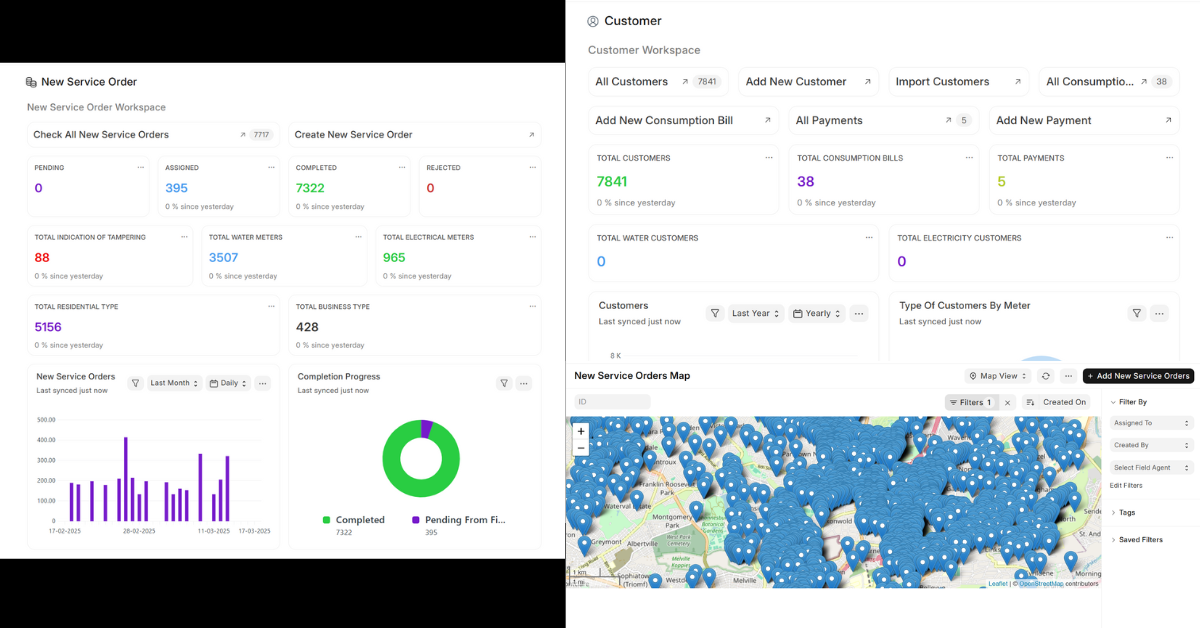Viewport: 1200px width, 628px height.
Task: Click the map zoom out (−) button
Action: click(x=581, y=448)
